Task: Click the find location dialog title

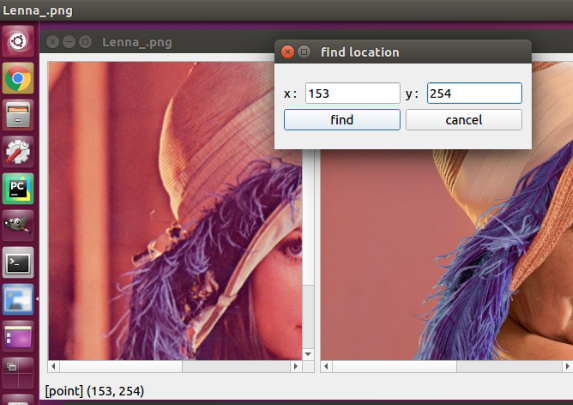Action: click(360, 53)
